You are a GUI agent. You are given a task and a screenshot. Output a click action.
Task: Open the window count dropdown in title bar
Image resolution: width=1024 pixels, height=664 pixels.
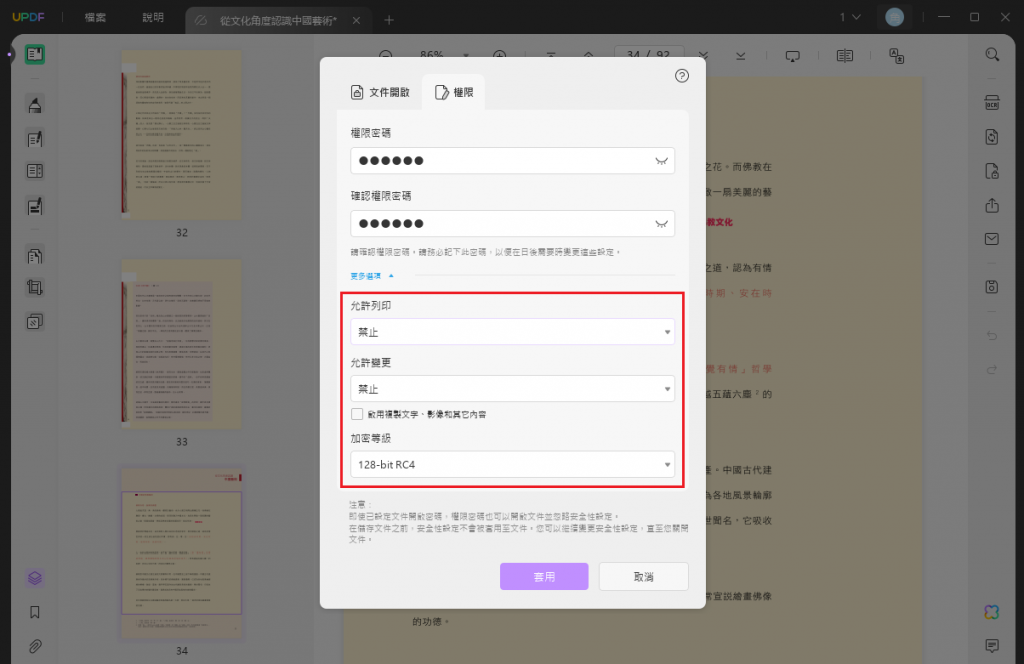[x=850, y=17]
